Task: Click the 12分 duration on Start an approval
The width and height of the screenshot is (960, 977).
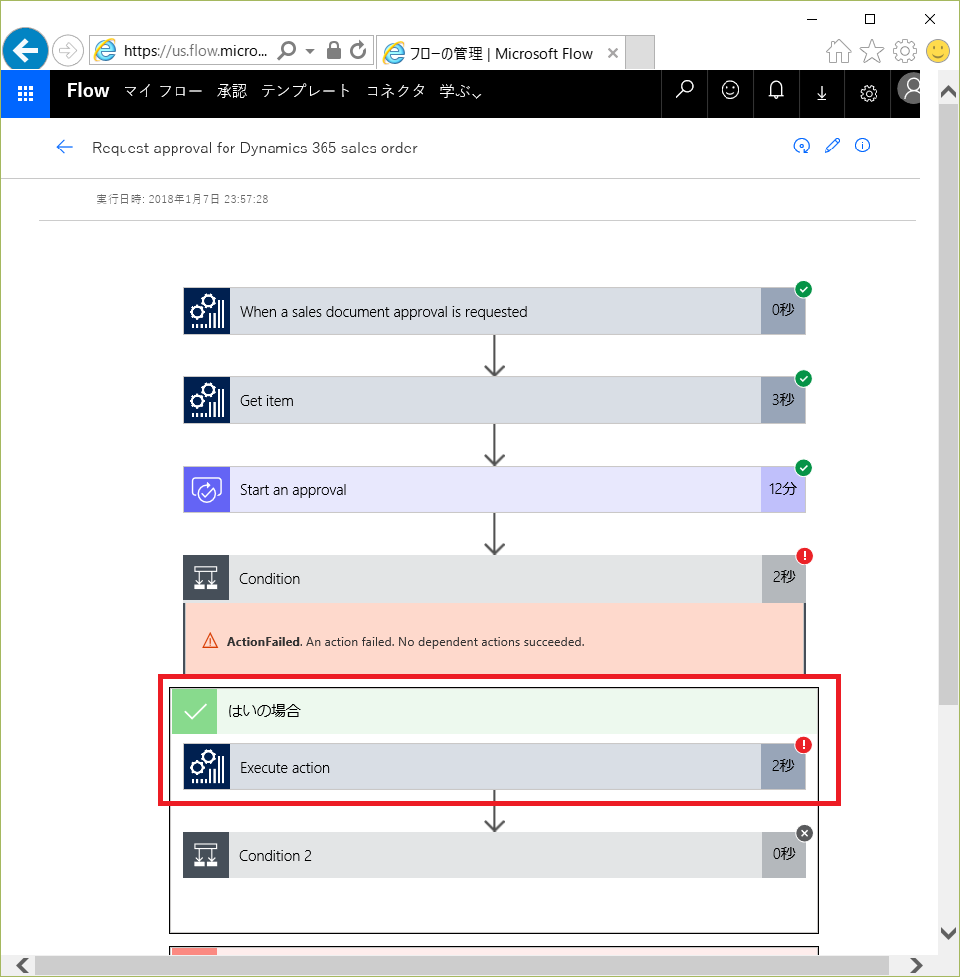Action: pos(783,489)
